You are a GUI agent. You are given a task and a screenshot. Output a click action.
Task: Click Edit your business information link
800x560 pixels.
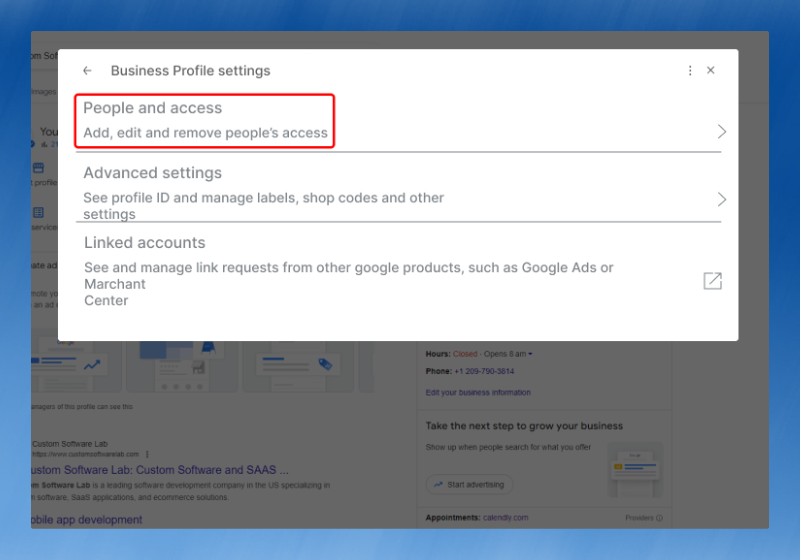[478, 392]
